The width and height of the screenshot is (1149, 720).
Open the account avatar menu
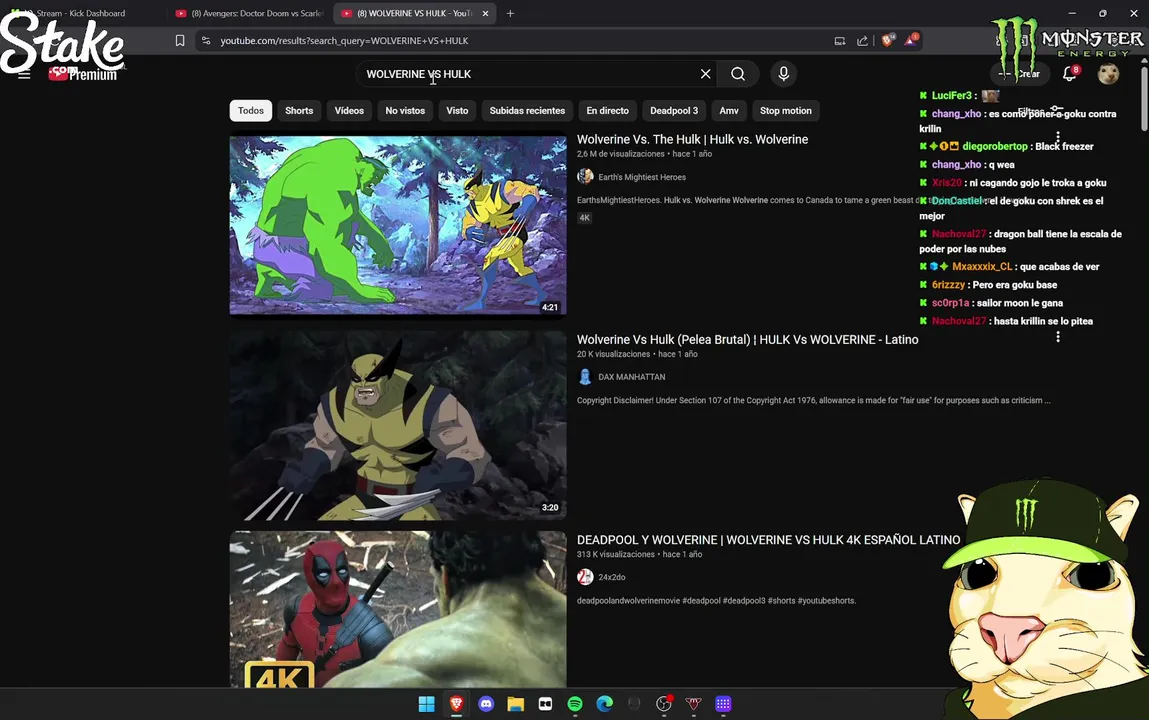1108,73
